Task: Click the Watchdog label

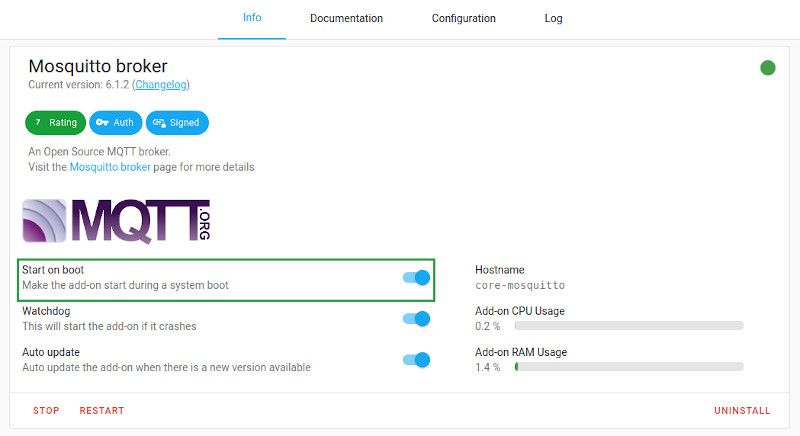Action: (46, 311)
